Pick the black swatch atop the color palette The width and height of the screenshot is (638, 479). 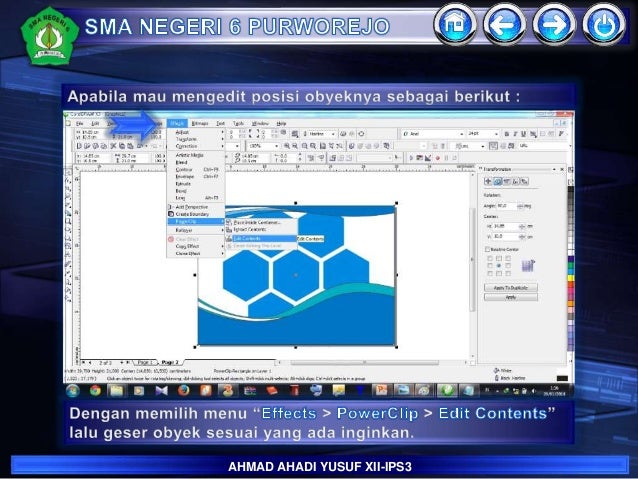point(571,190)
